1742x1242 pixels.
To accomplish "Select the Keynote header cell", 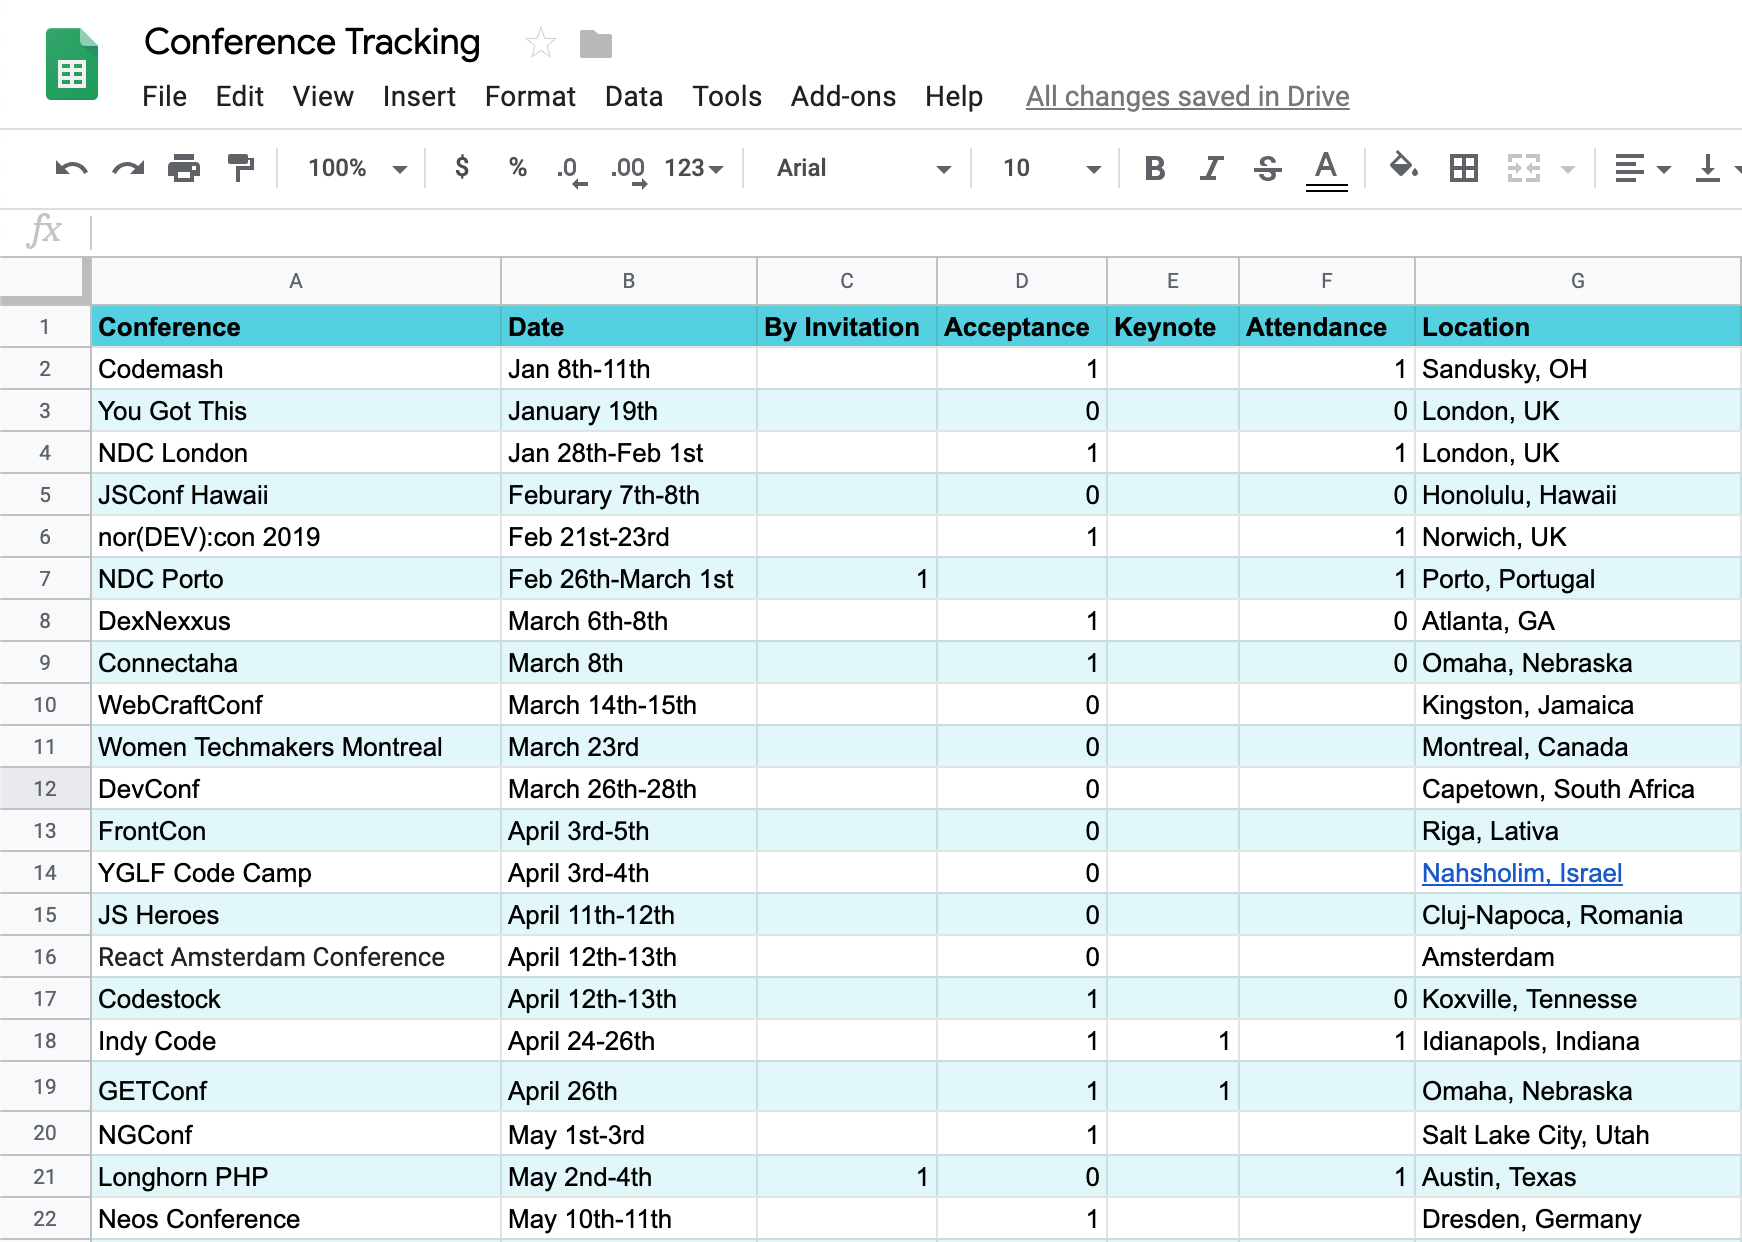I will click(1173, 327).
